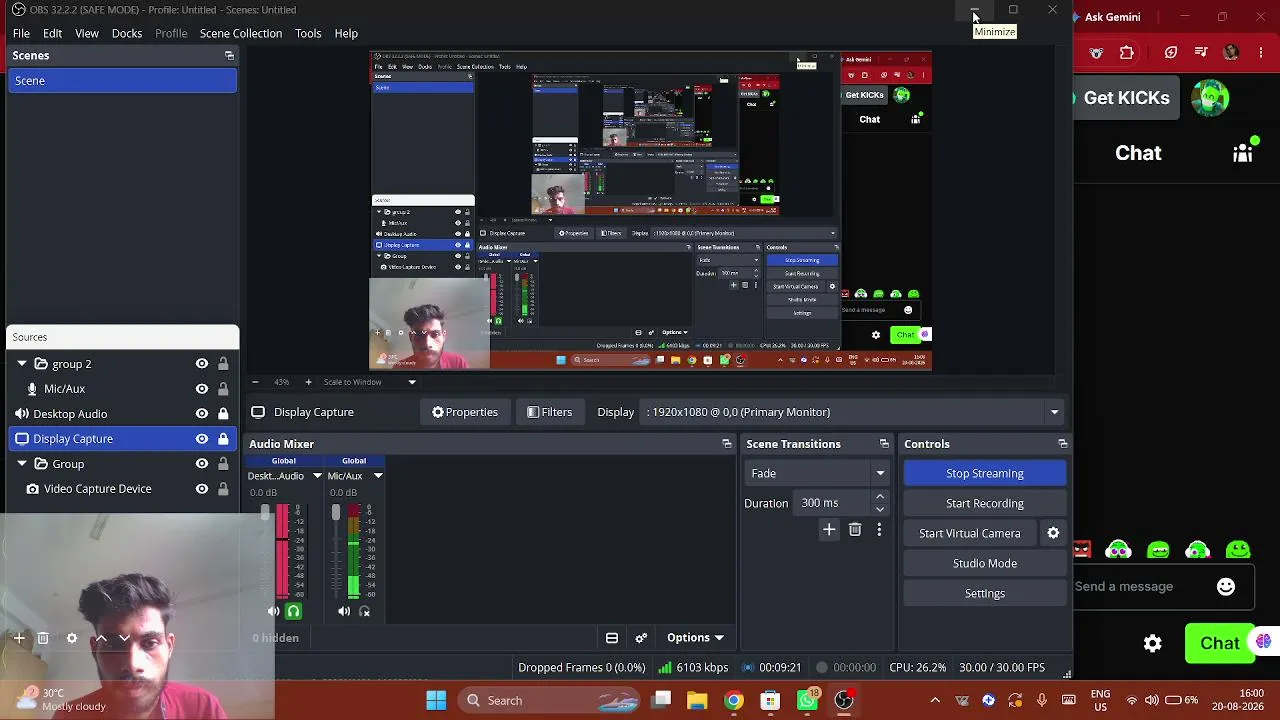Screen dimensions: 1280x720
Task: Click the chat users icon beside Chat heading
Action: tap(1243, 152)
